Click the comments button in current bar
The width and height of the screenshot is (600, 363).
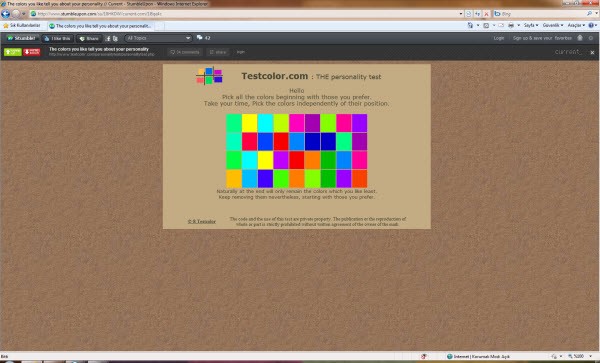185,52
